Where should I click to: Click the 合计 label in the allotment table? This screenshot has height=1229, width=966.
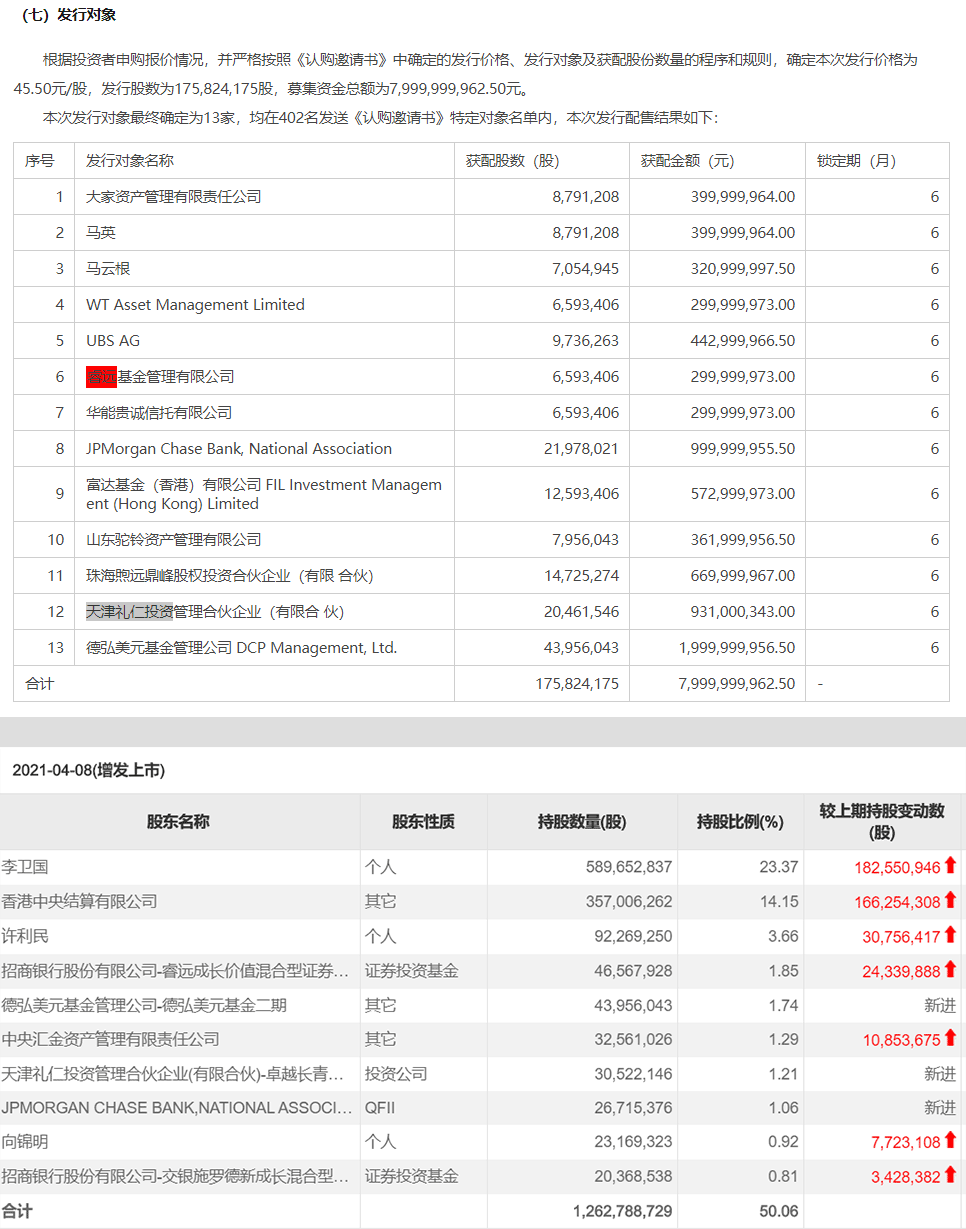tap(40, 684)
